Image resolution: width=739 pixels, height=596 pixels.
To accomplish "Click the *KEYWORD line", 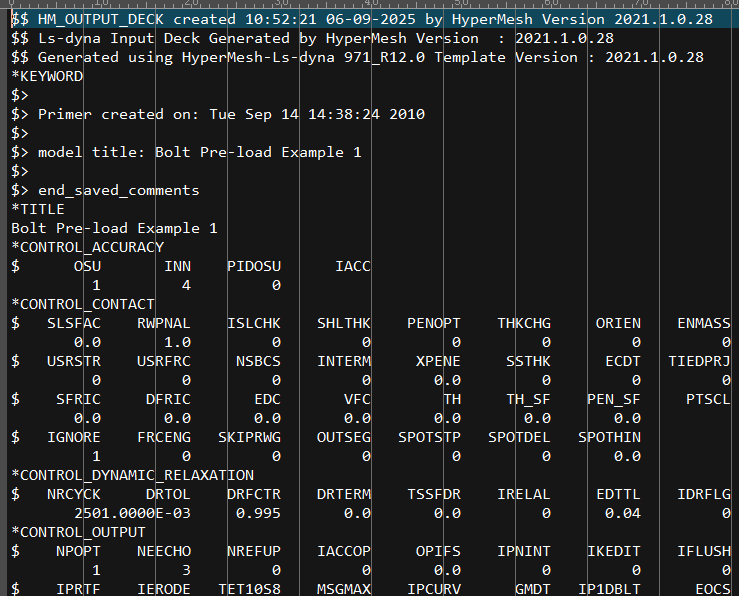I will [47, 76].
